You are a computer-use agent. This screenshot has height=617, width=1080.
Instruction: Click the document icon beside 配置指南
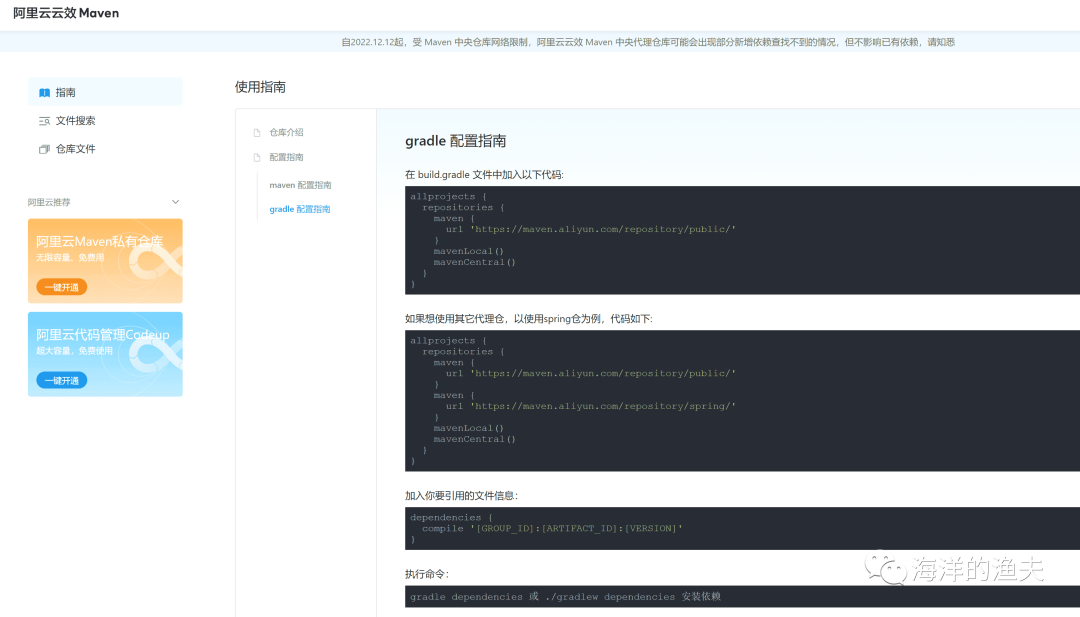click(x=257, y=157)
